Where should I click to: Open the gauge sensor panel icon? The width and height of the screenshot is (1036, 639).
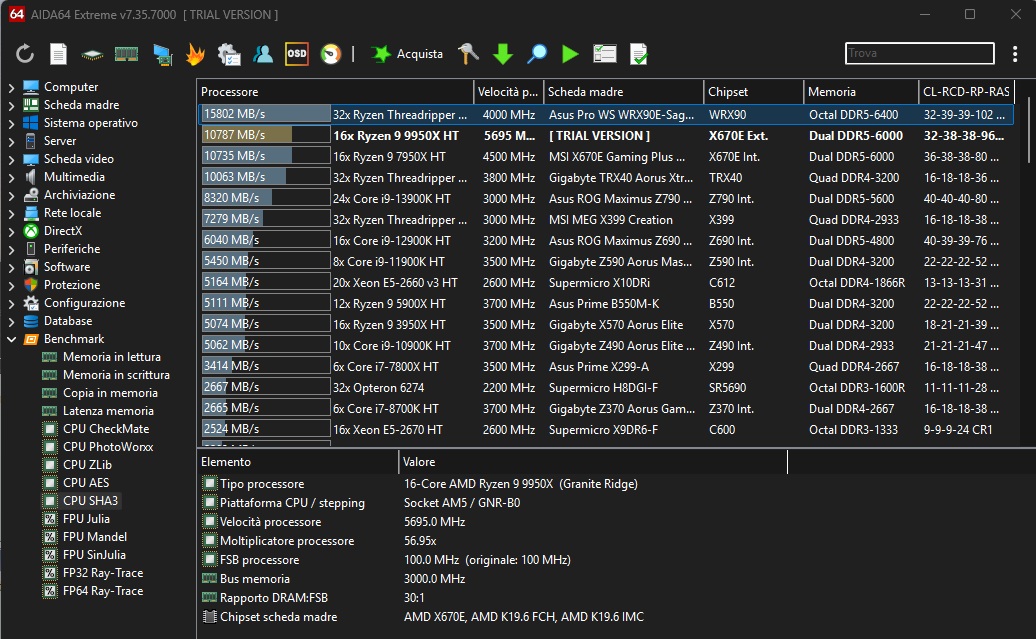coord(331,54)
